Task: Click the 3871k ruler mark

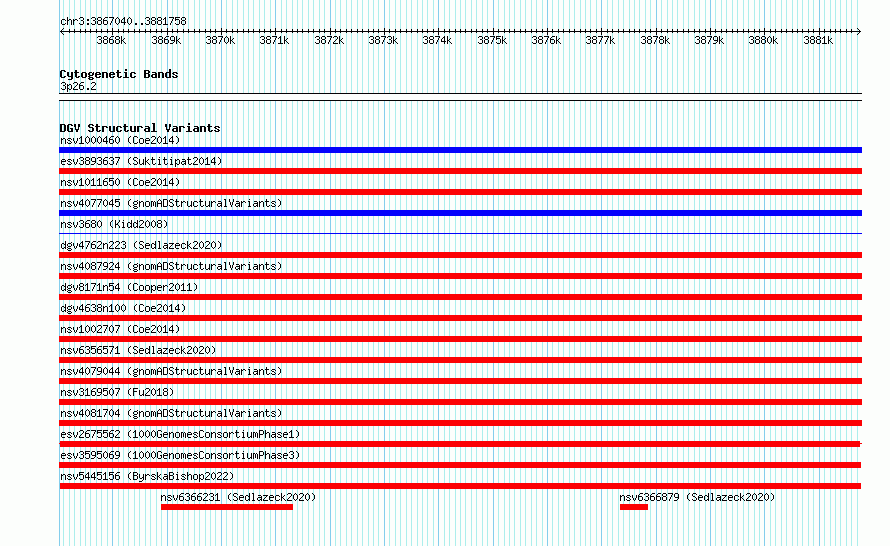Action: (x=274, y=40)
